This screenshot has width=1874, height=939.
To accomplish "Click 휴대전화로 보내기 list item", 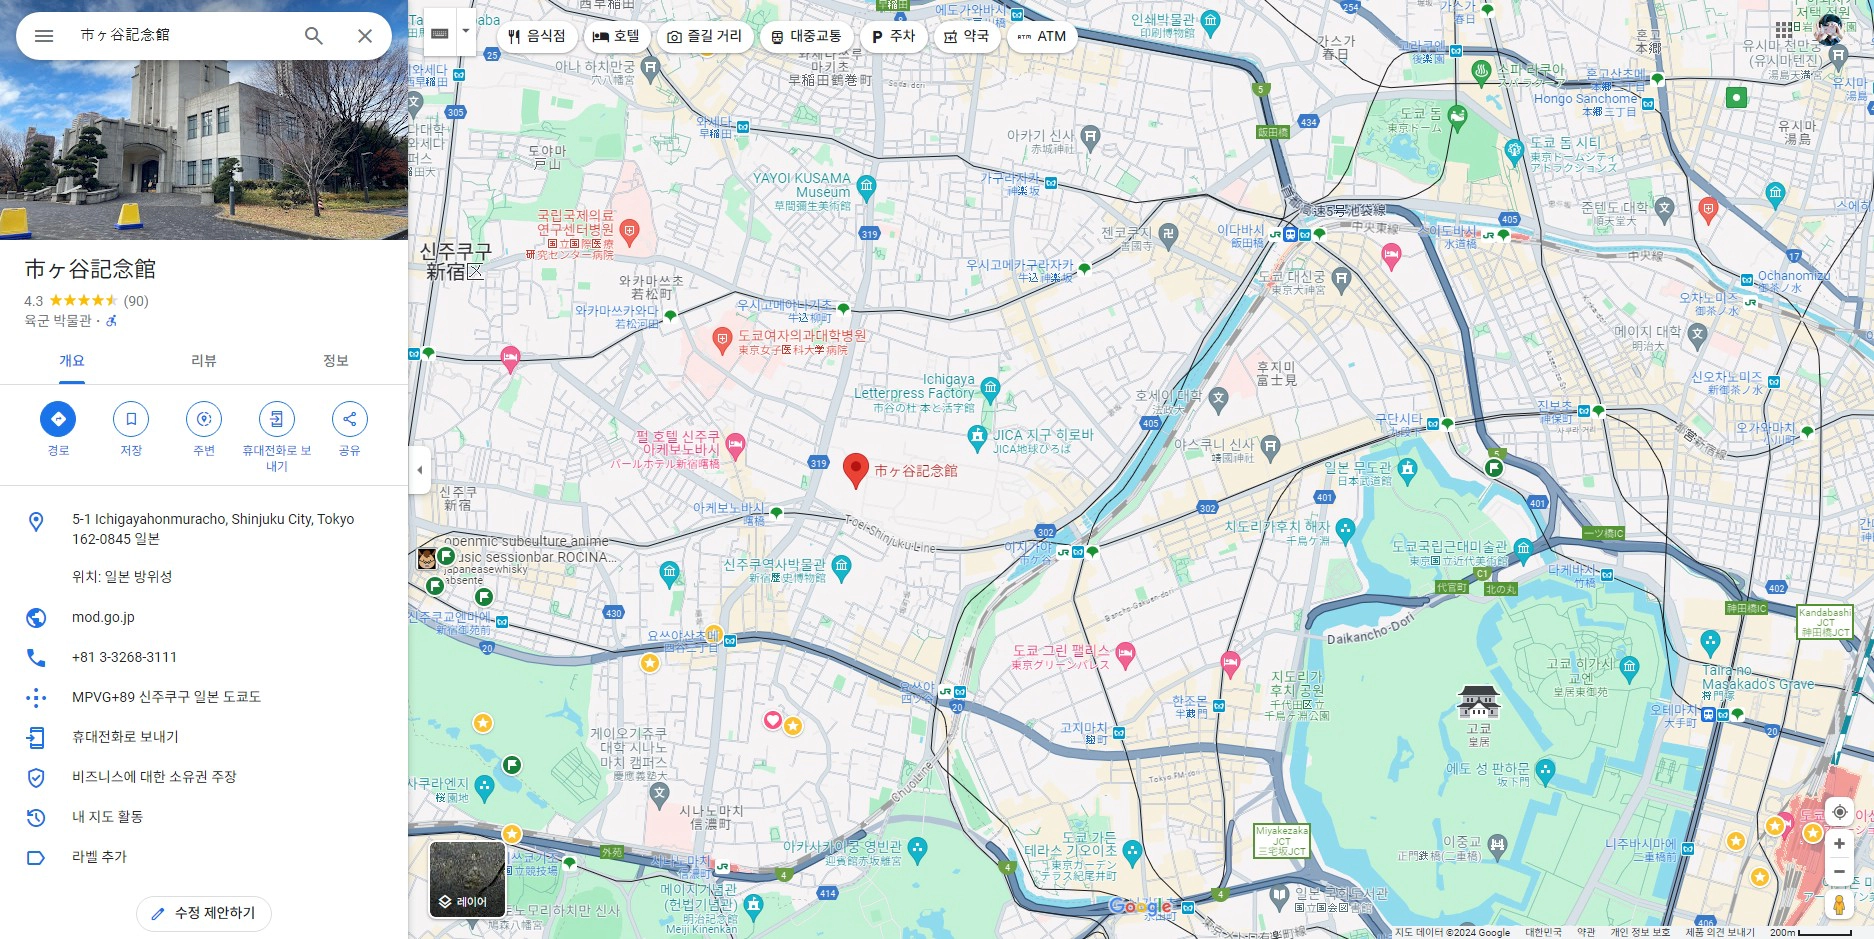I will [x=204, y=737].
